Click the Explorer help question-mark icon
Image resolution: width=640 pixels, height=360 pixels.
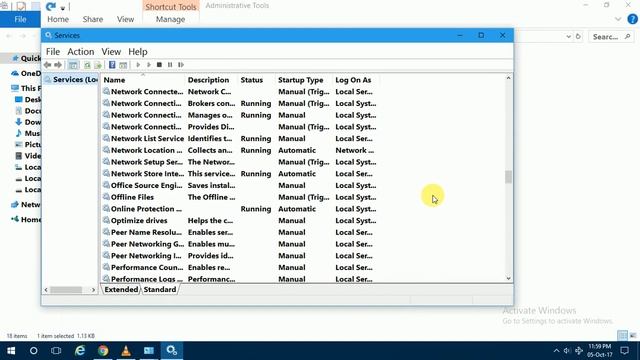(x=632, y=19)
